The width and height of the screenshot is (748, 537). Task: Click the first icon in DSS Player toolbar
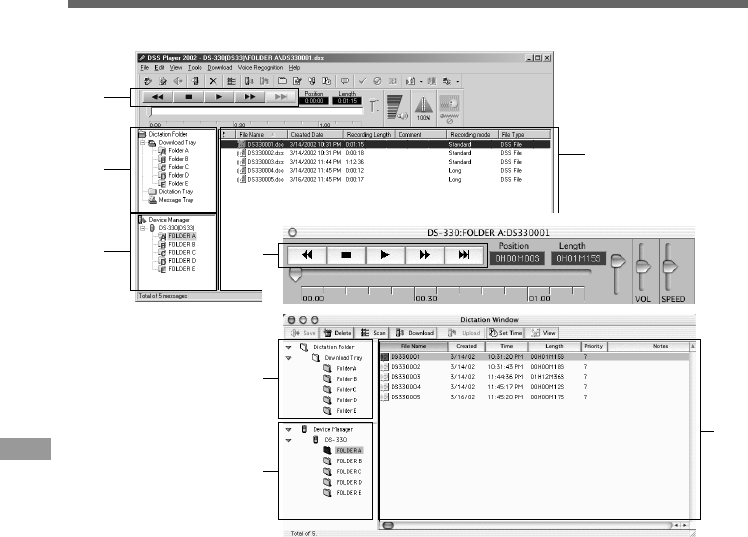148,81
